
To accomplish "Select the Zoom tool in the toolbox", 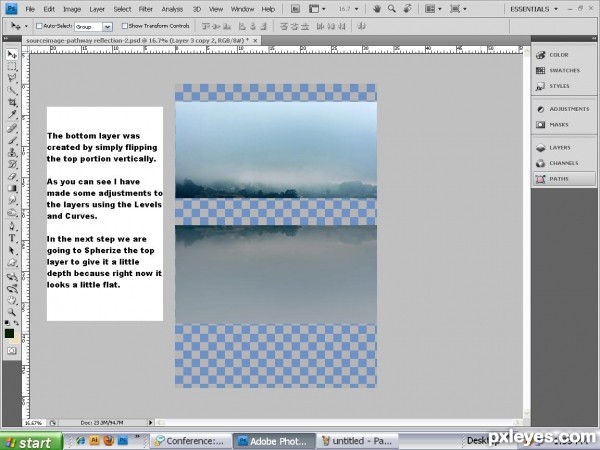I will pos(12,312).
